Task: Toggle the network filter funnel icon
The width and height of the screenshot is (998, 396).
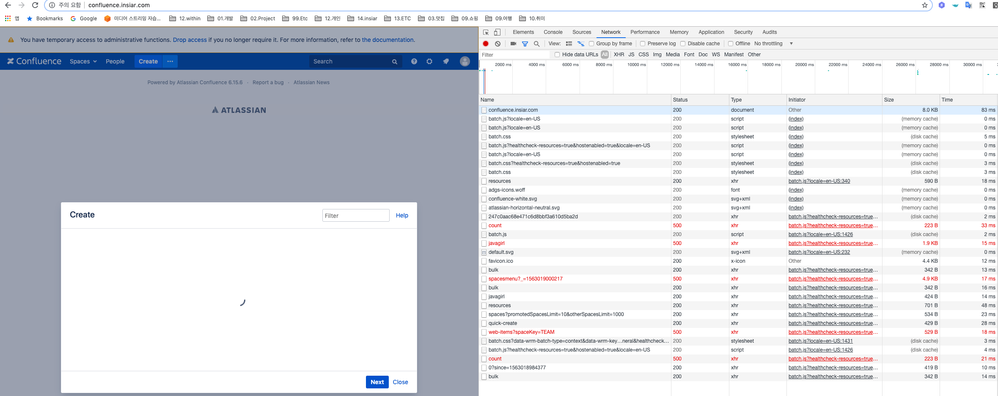Action: pyautogui.click(x=525, y=44)
